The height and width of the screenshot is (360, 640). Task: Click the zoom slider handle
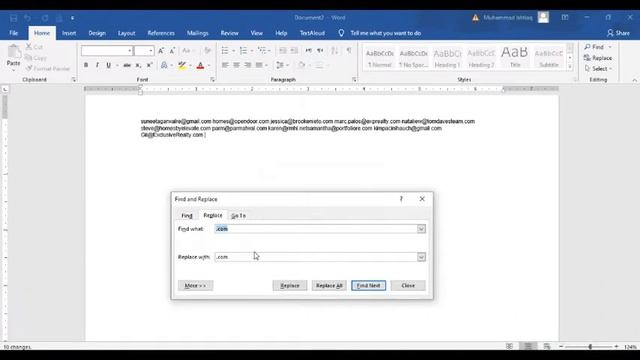pyautogui.click(x=590, y=347)
